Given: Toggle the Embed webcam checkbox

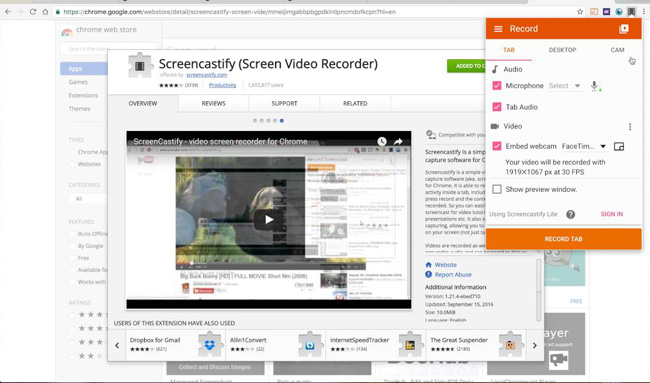Looking at the screenshot, I should click(x=497, y=146).
